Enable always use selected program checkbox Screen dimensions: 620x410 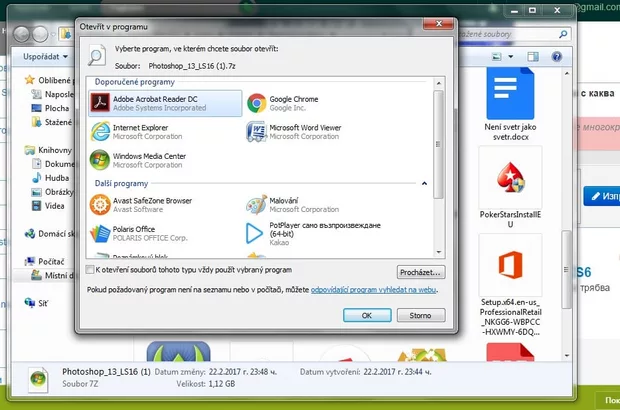90,270
